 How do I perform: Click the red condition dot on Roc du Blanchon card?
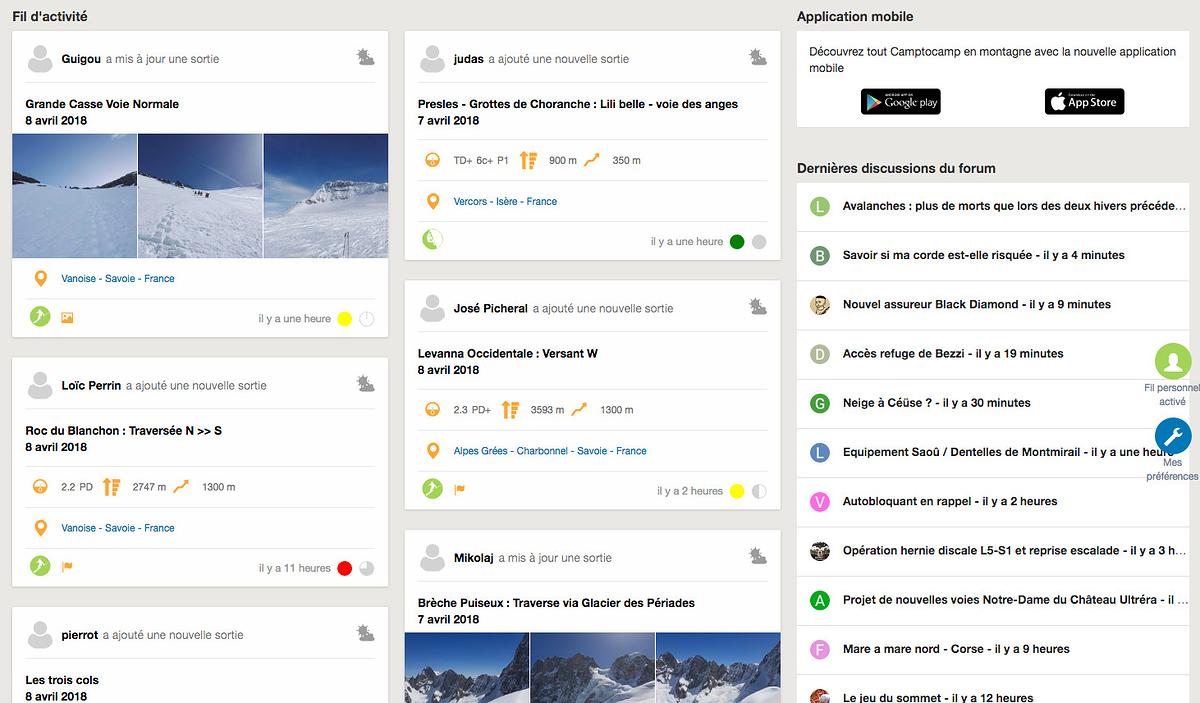pos(344,568)
